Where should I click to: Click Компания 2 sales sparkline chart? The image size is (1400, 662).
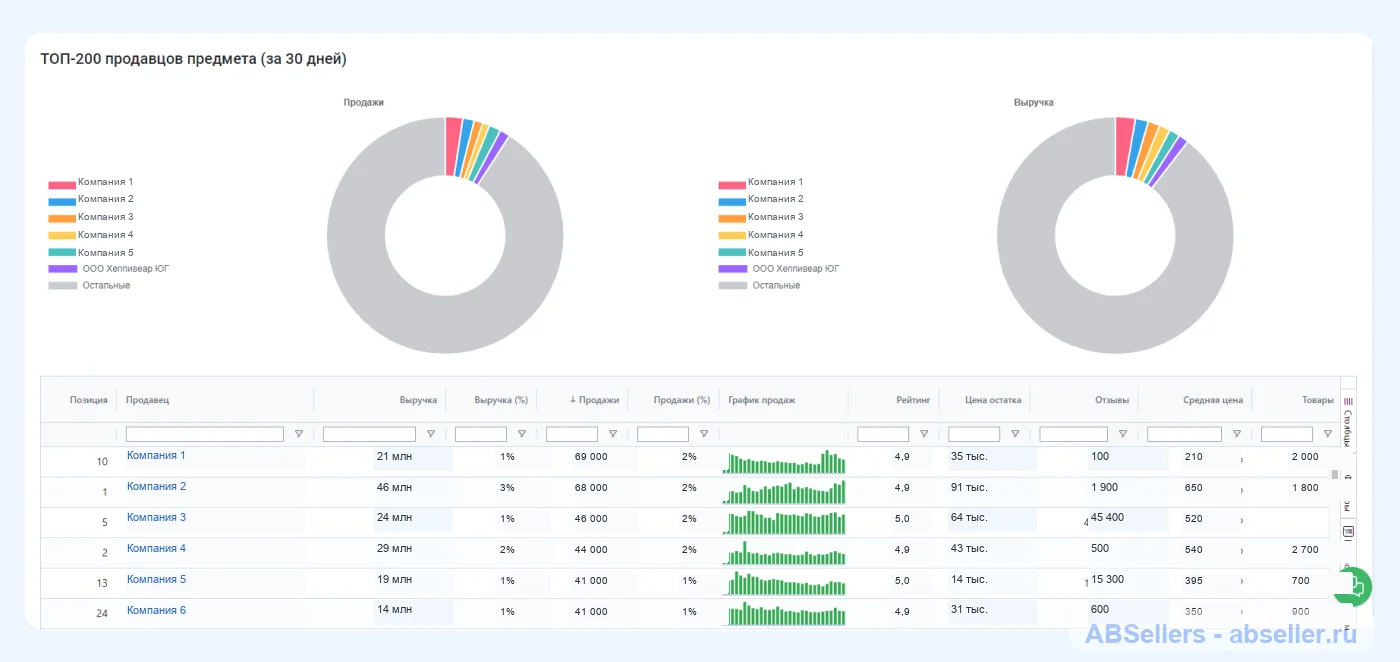tap(784, 492)
